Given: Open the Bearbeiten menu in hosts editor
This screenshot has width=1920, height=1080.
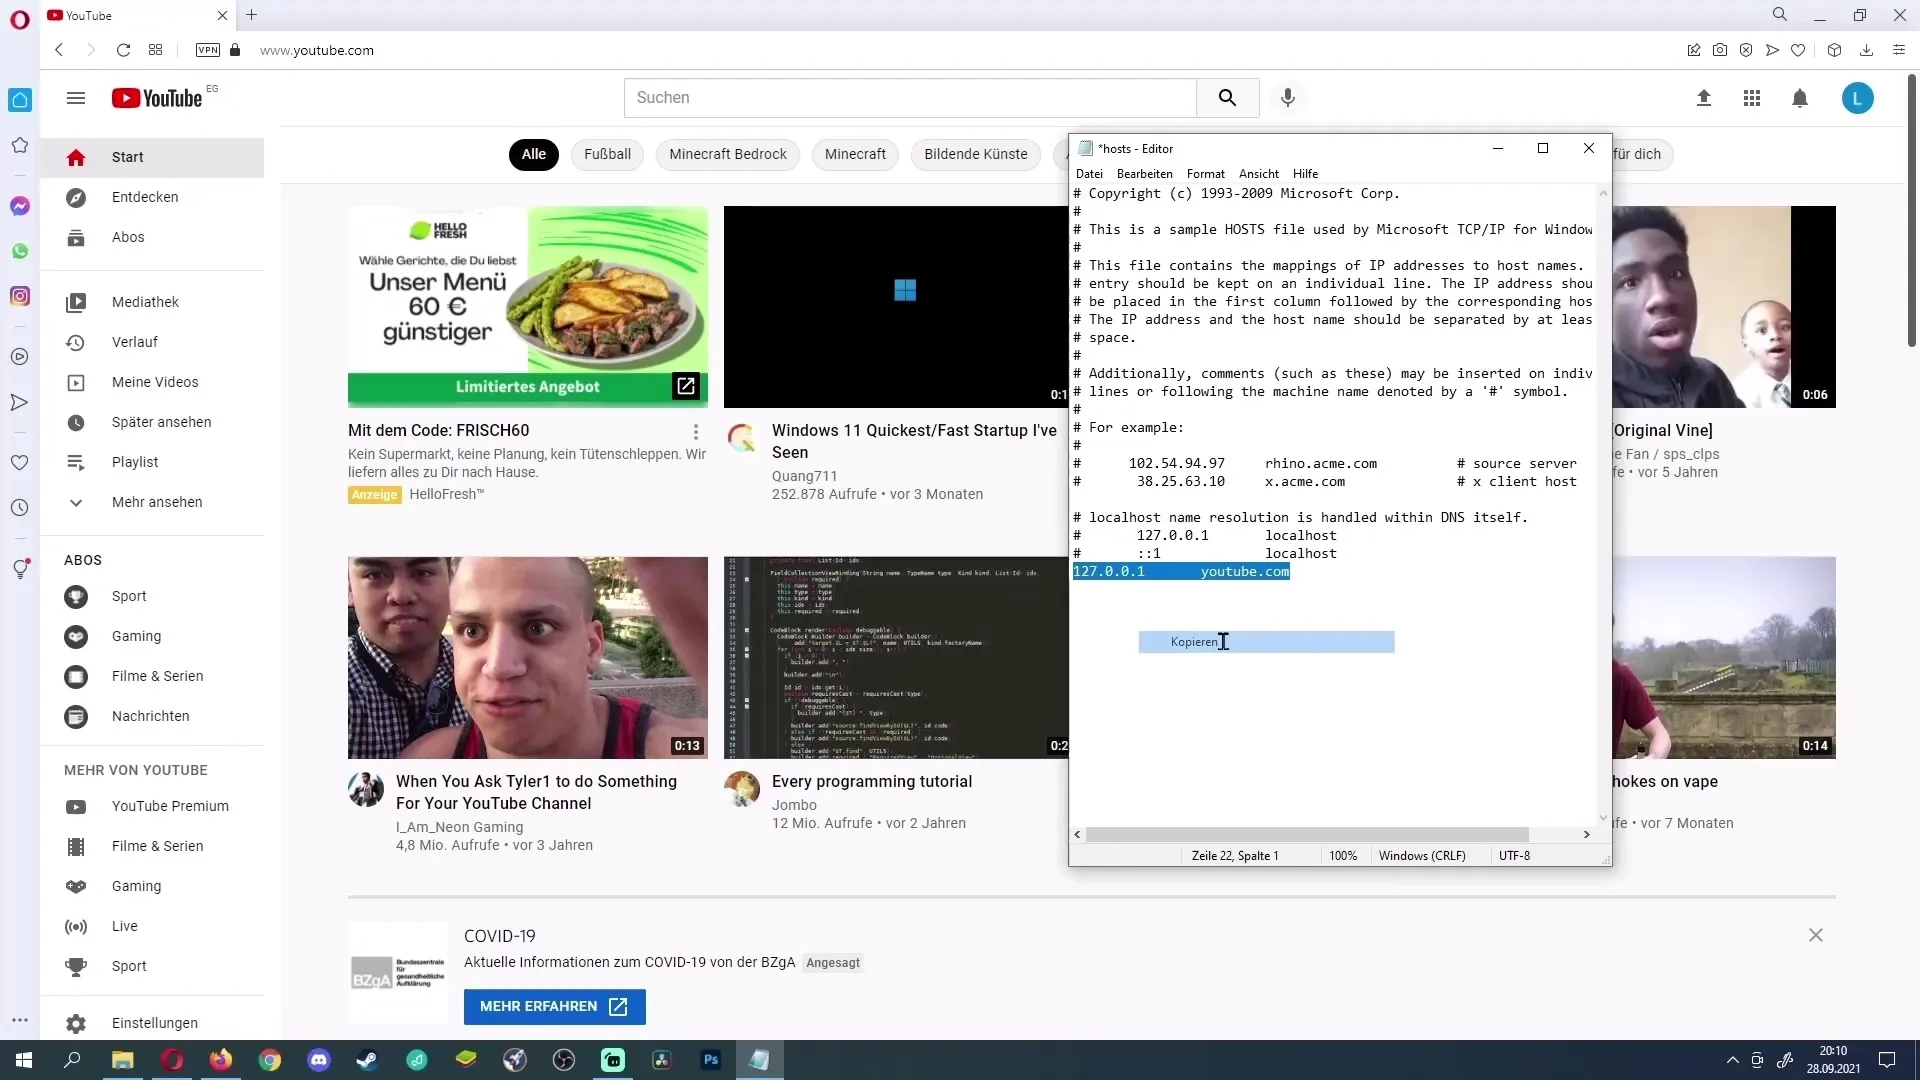Looking at the screenshot, I should [1143, 173].
